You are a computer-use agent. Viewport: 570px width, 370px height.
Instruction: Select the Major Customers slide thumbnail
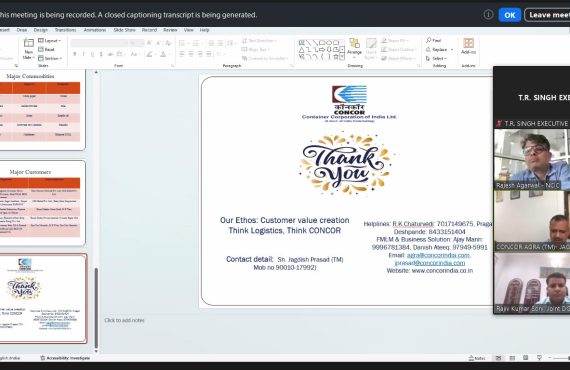(x=43, y=203)
